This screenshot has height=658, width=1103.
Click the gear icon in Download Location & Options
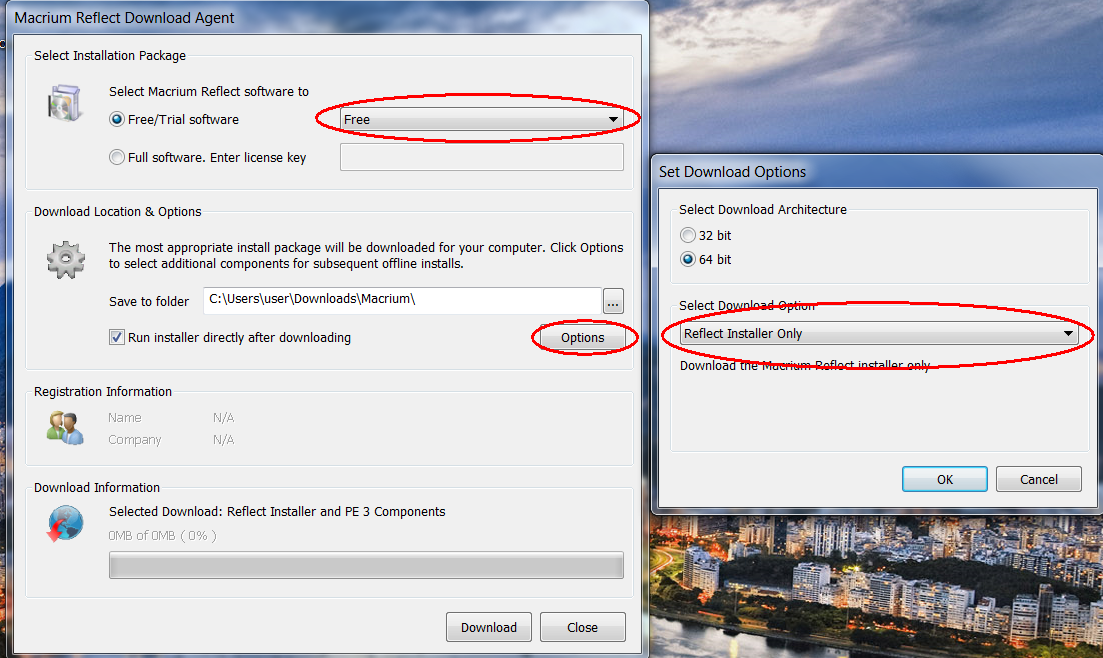pos(65,259)
